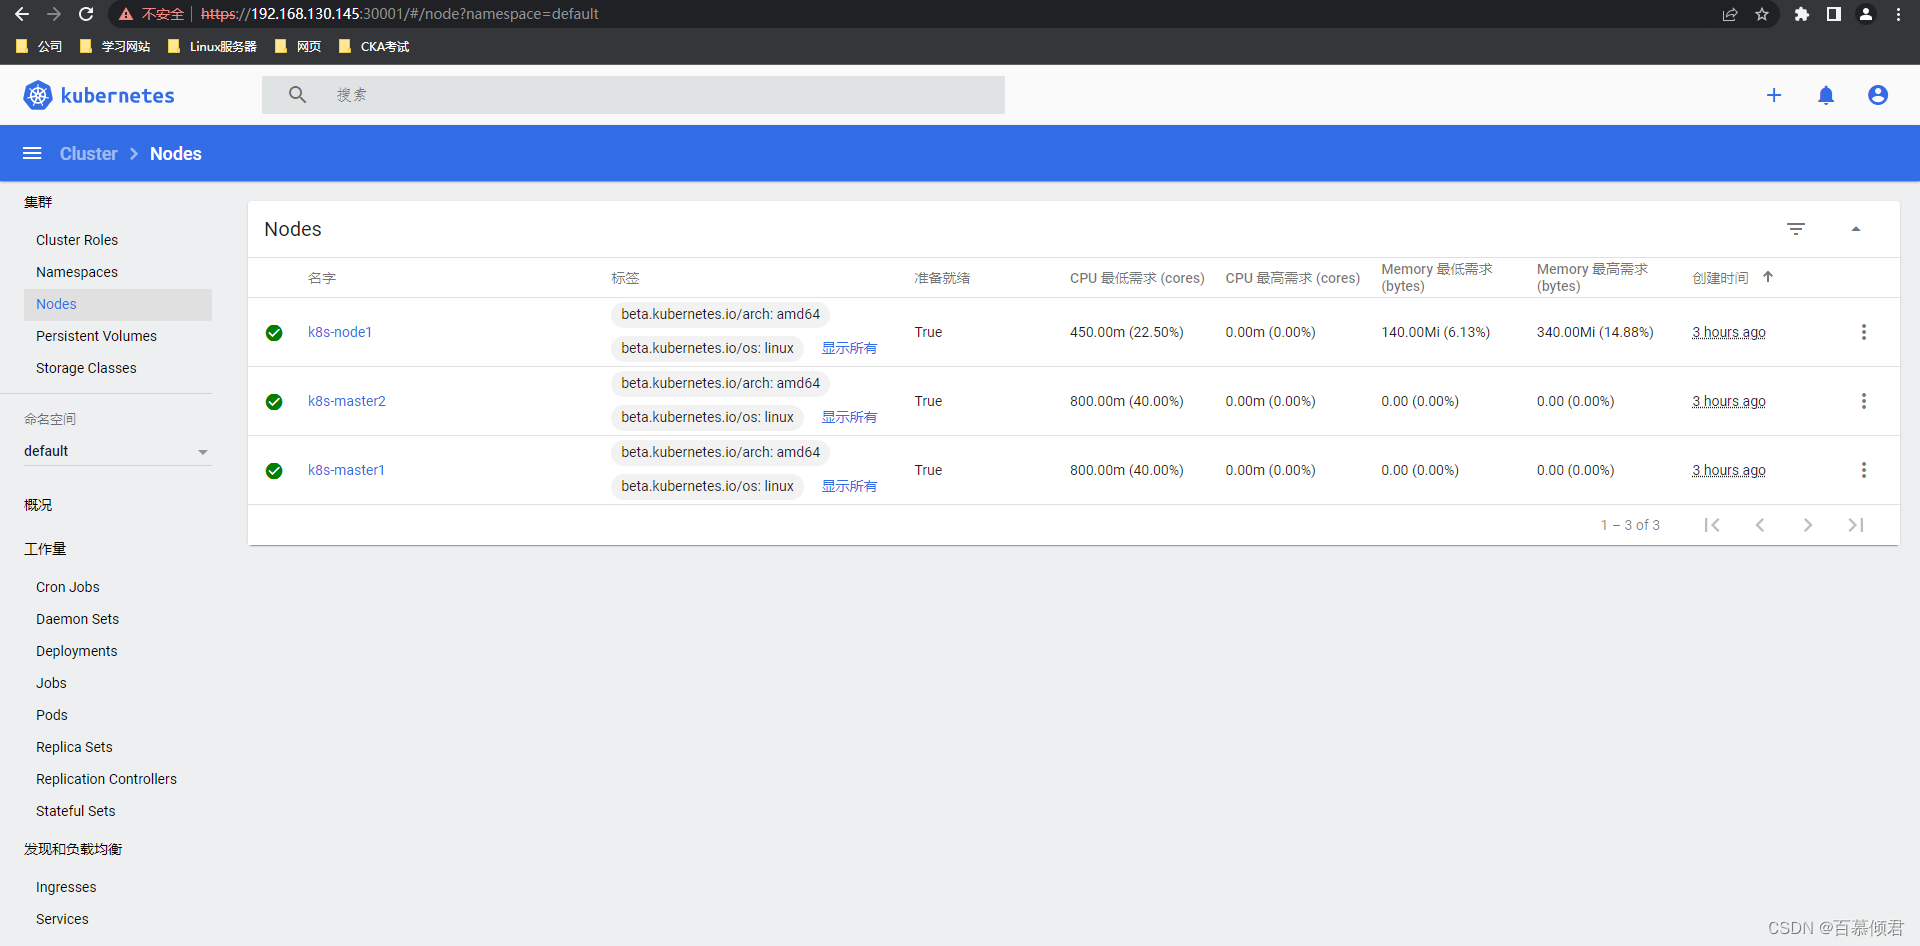This screenshot has width=1920, height=946.
Task: Open Persistent Volumes in the sidebar
Action: click(96, 336)
